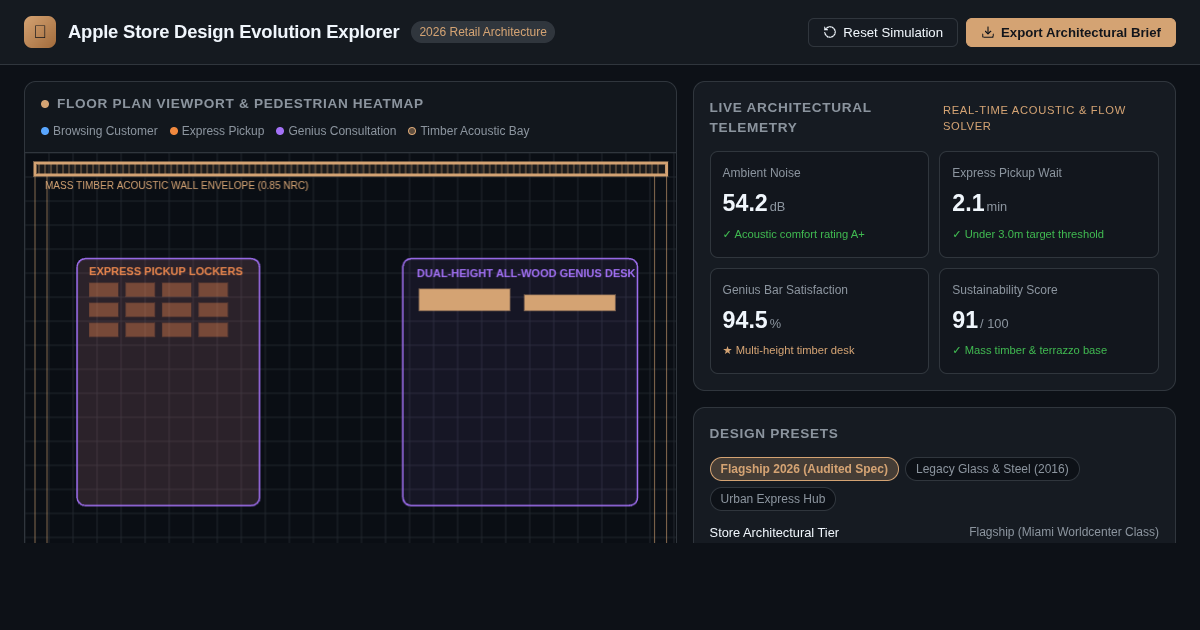Click the Store Architectural Tier label
The width and height of the screenshot is (1200, 630).
[x=774, y=532]
